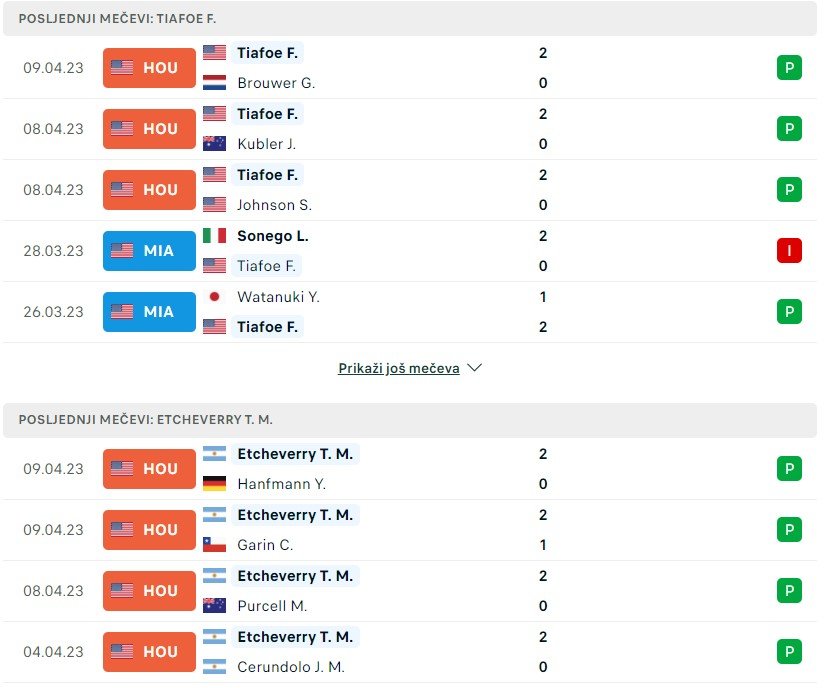Click green P result badge for Brouwer match
This screenshot has height=688, width=830.
point(789,68)
